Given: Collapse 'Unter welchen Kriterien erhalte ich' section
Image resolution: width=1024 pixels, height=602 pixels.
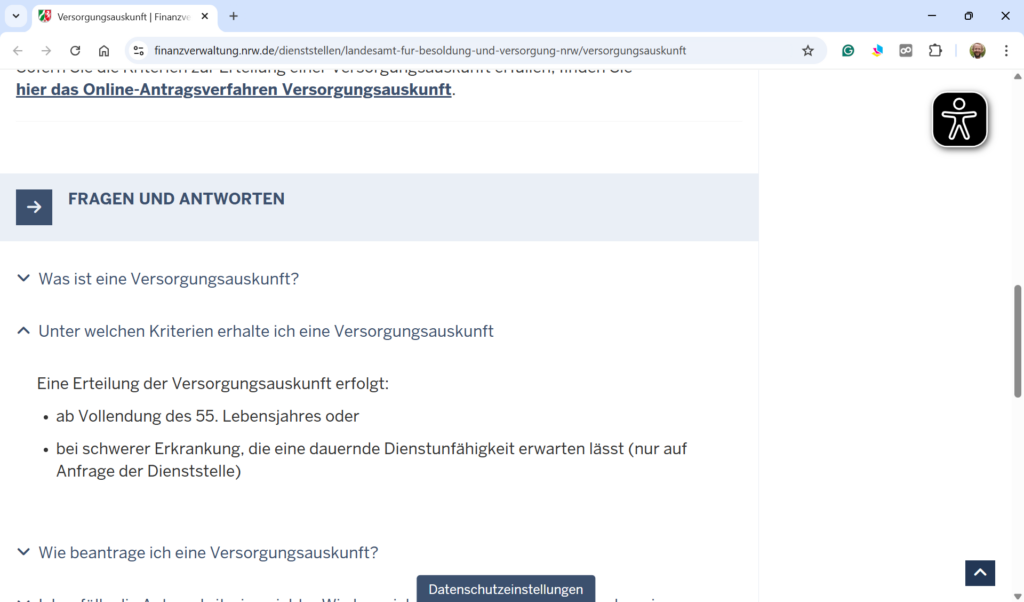Looking at the screenshot, I should pos(265,331).
